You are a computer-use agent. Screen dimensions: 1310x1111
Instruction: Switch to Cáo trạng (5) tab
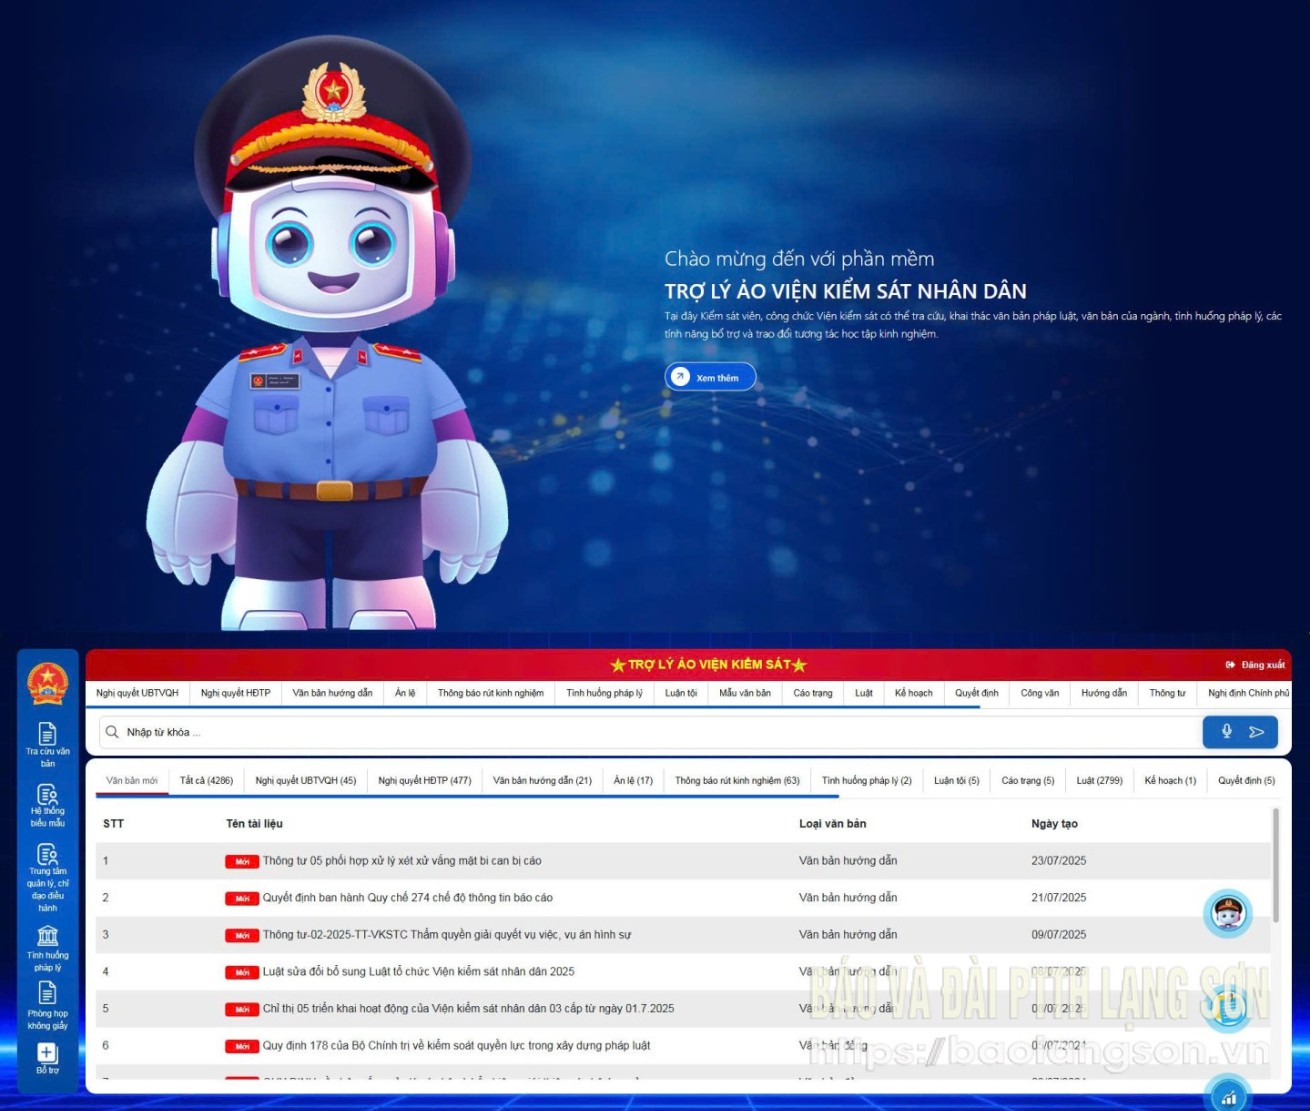coord(1028,781)
